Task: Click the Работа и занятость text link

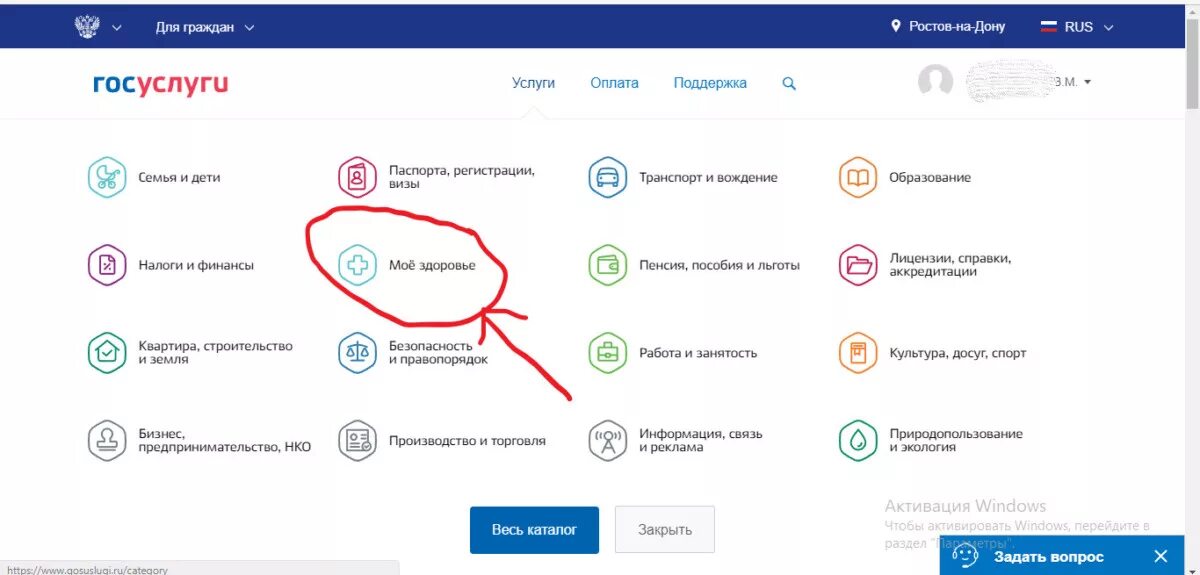Action: tap(698, 353)
